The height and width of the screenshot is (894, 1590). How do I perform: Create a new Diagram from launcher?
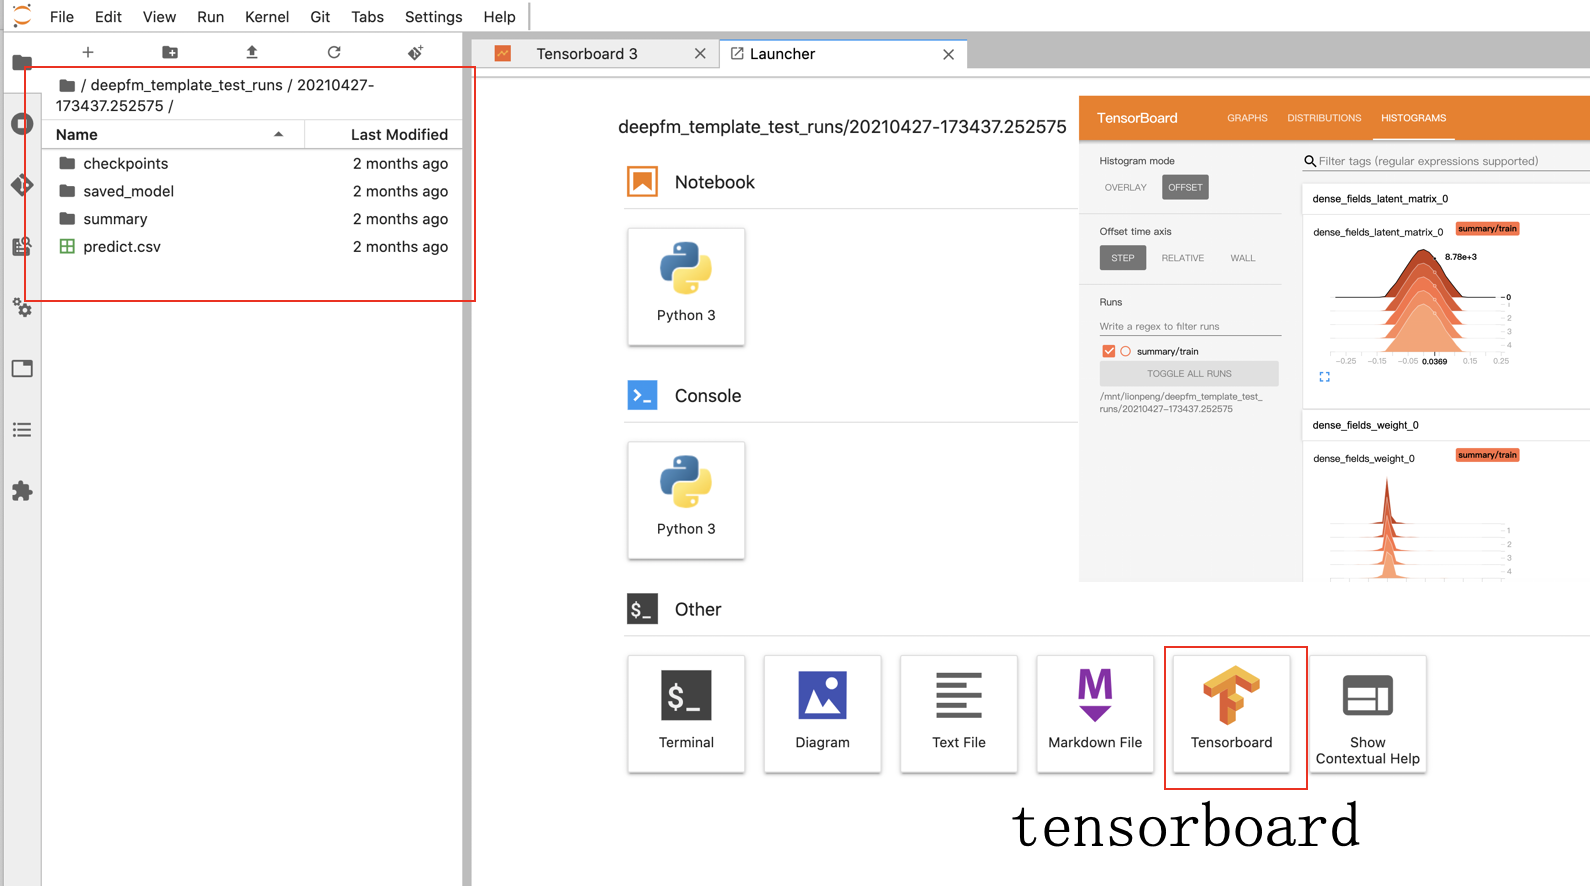(x=822, y=714)
